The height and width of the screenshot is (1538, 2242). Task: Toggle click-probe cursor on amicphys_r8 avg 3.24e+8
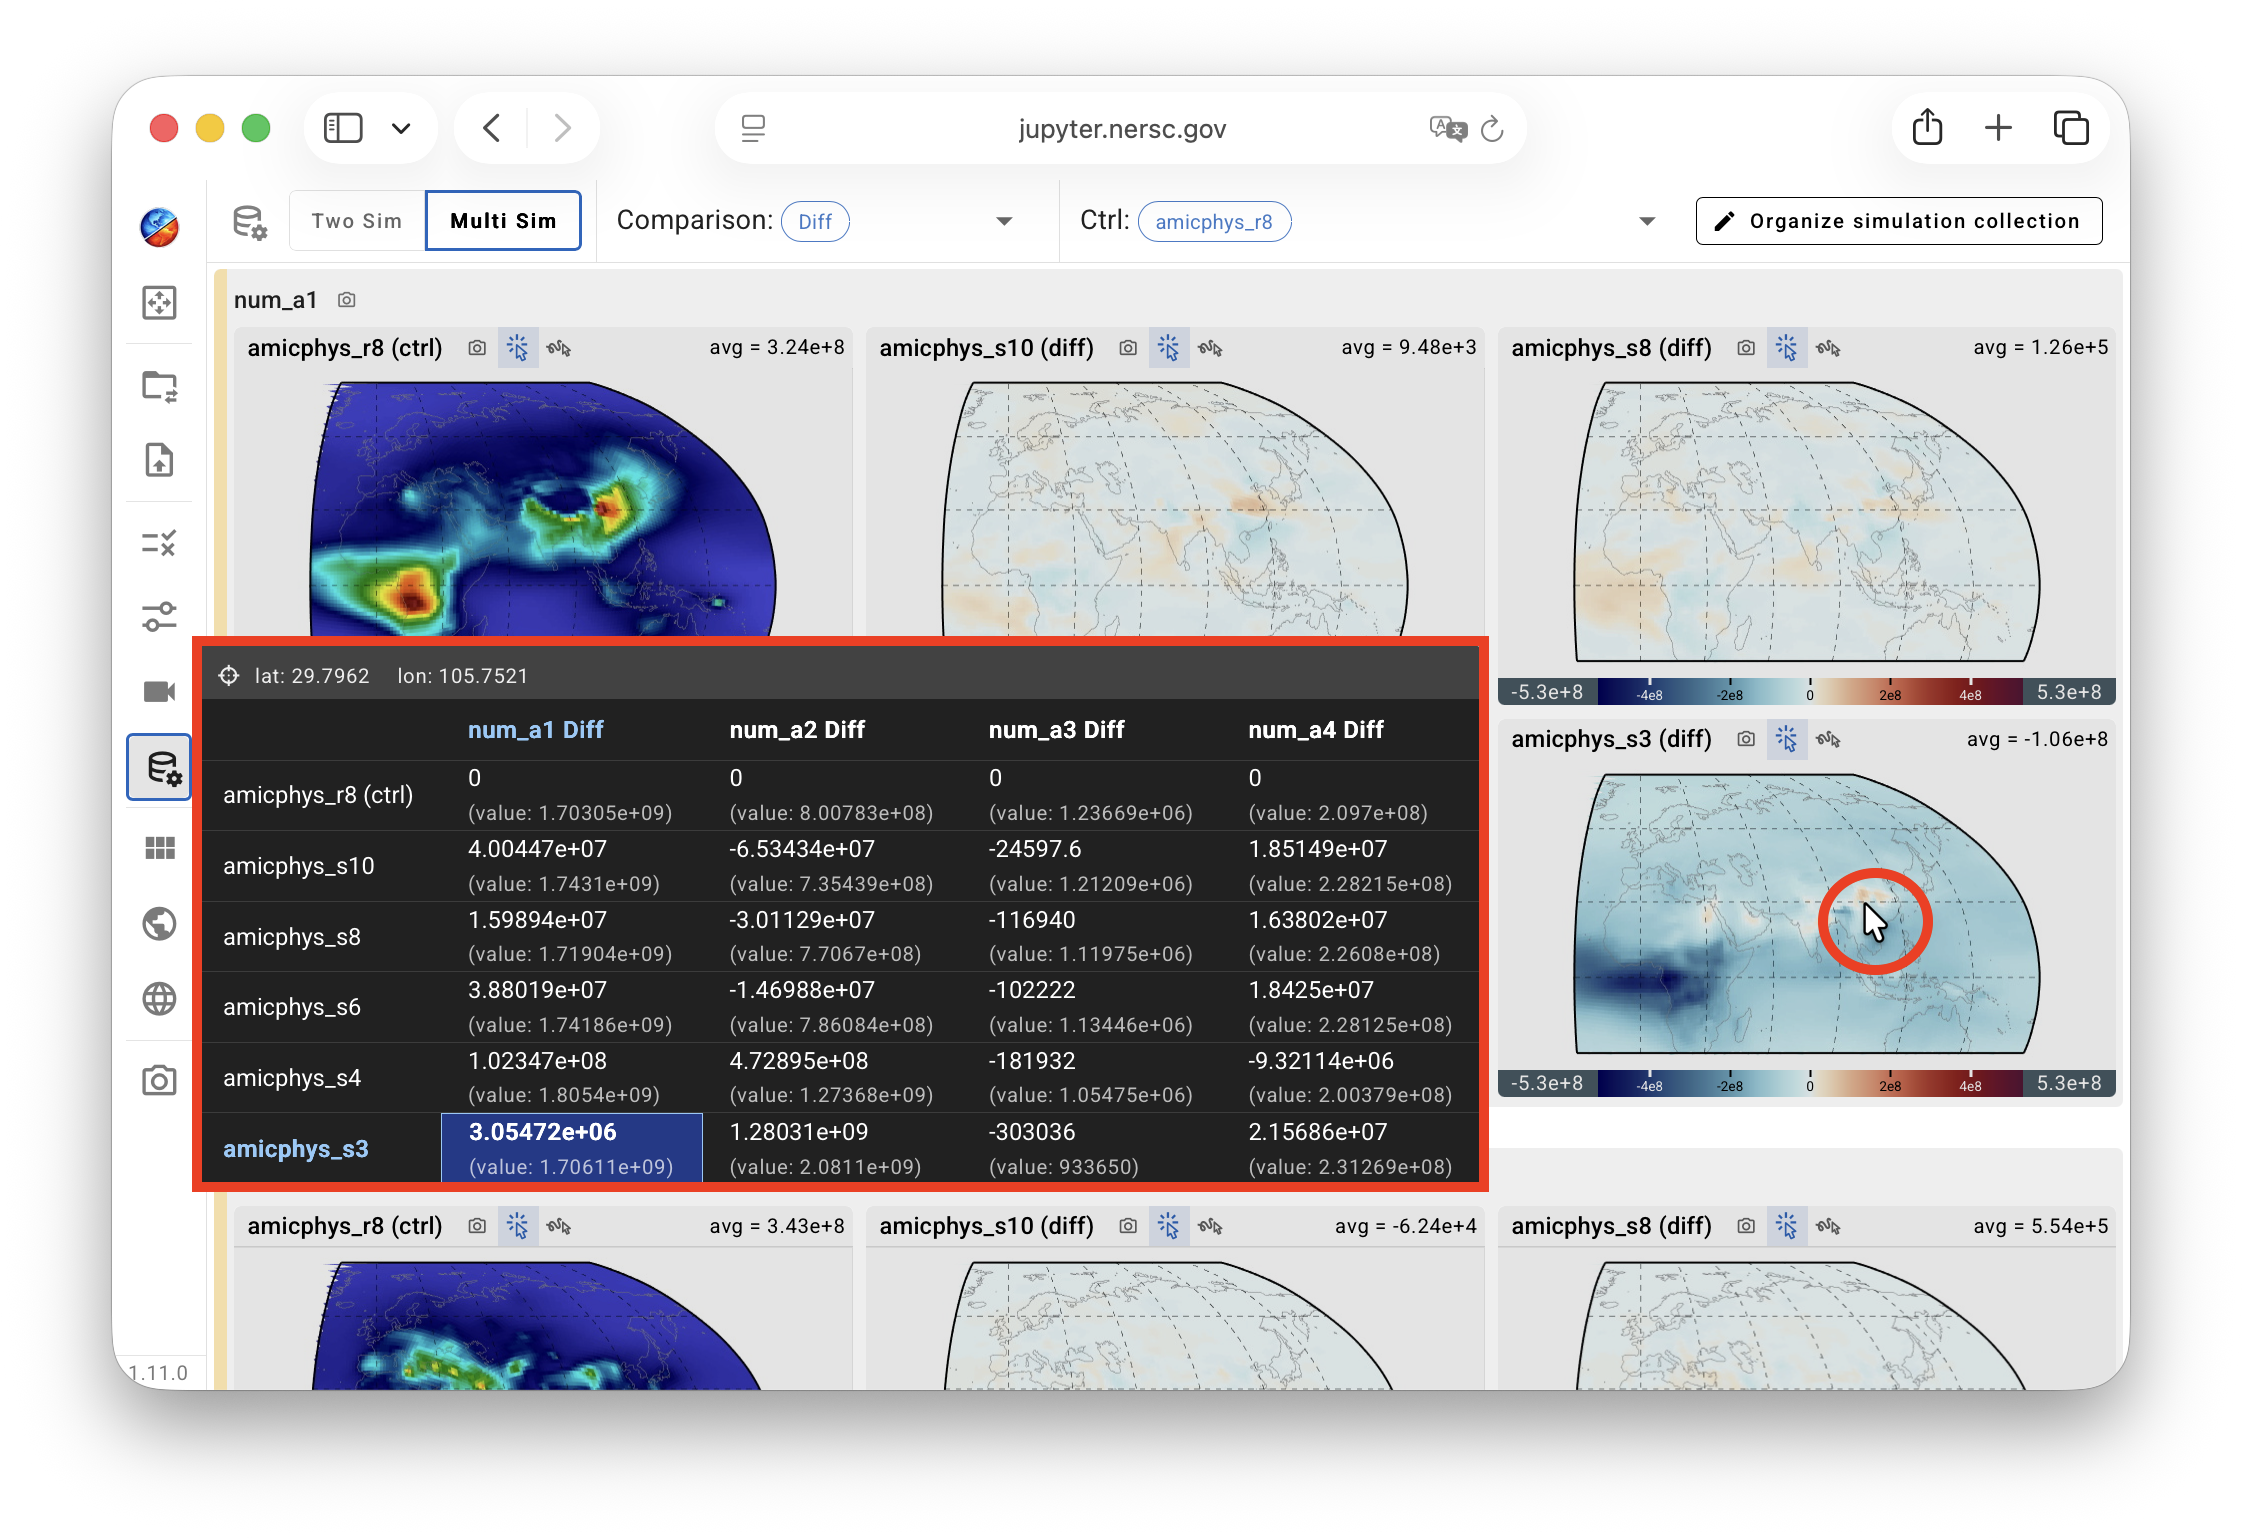518,348
